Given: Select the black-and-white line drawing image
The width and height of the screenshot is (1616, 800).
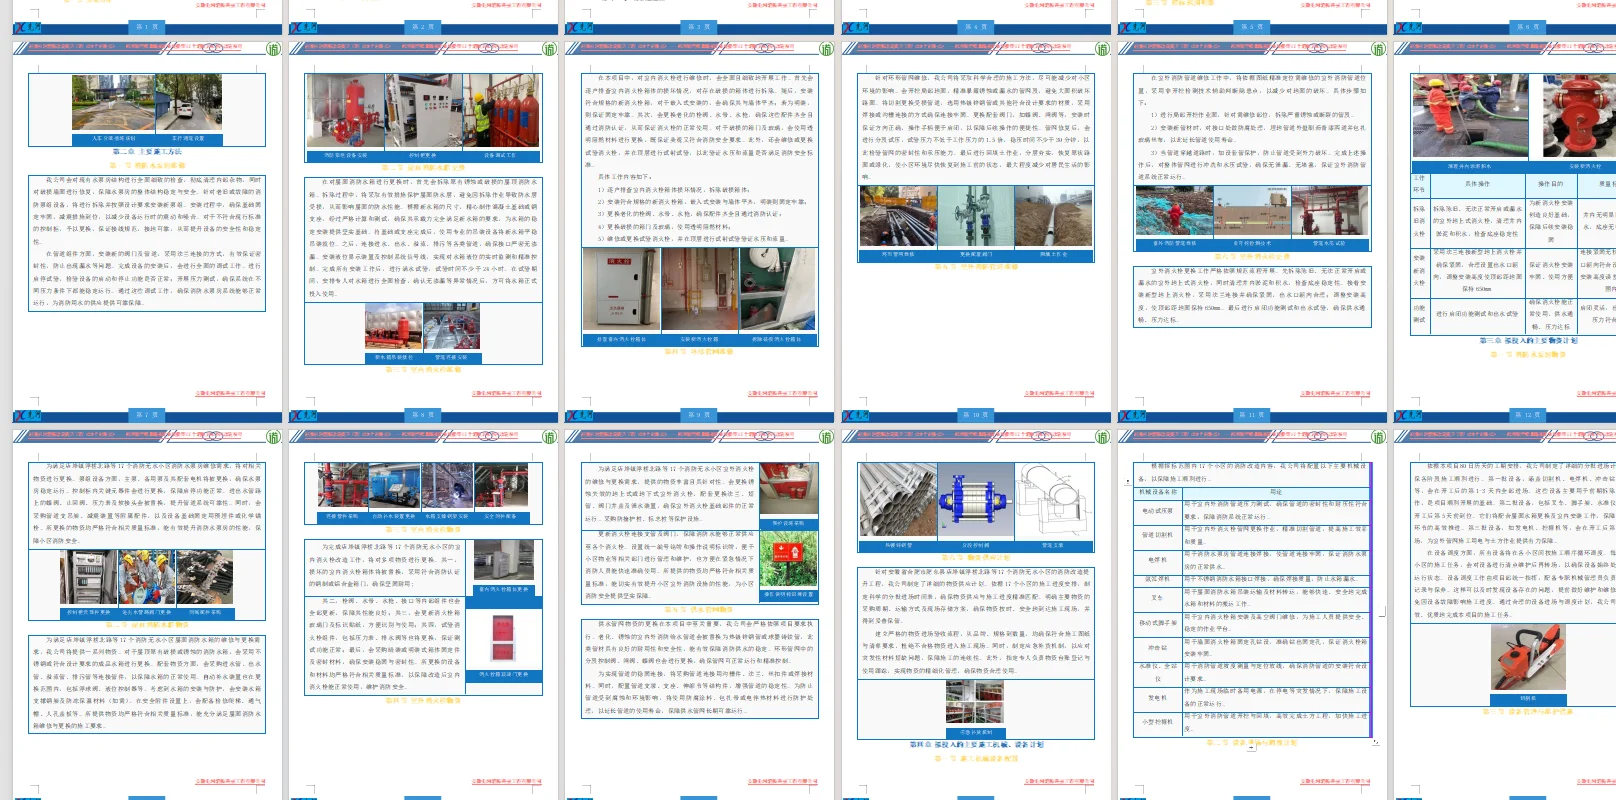Looking at the screenshot, I should coord(1053,501).
